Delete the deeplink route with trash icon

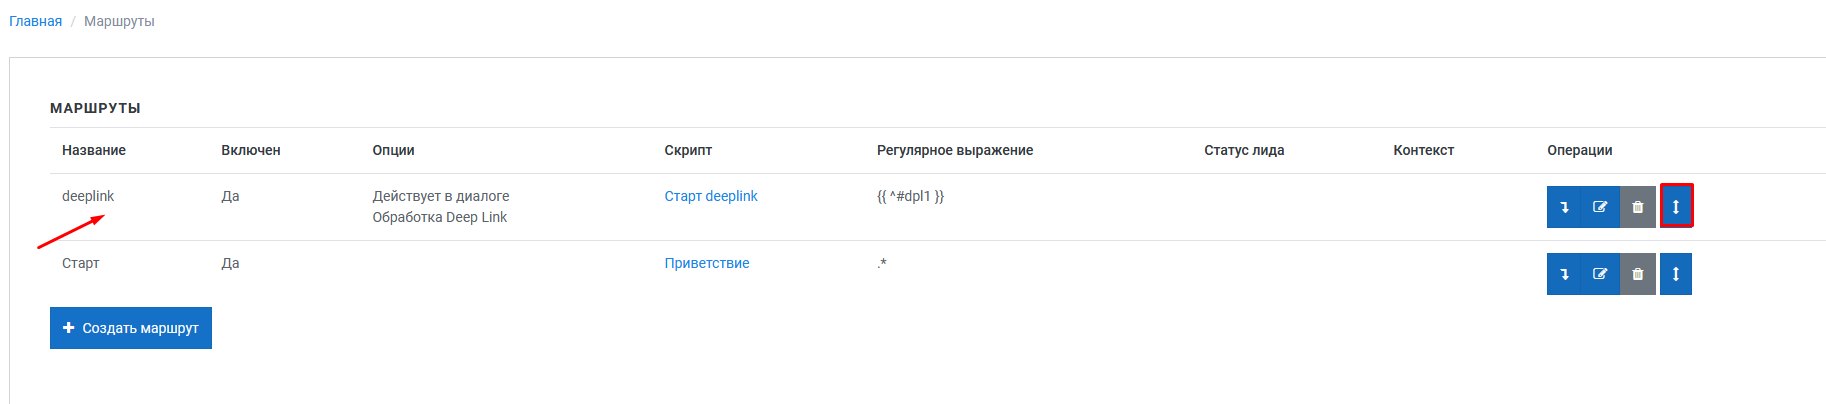[1638, 207]
